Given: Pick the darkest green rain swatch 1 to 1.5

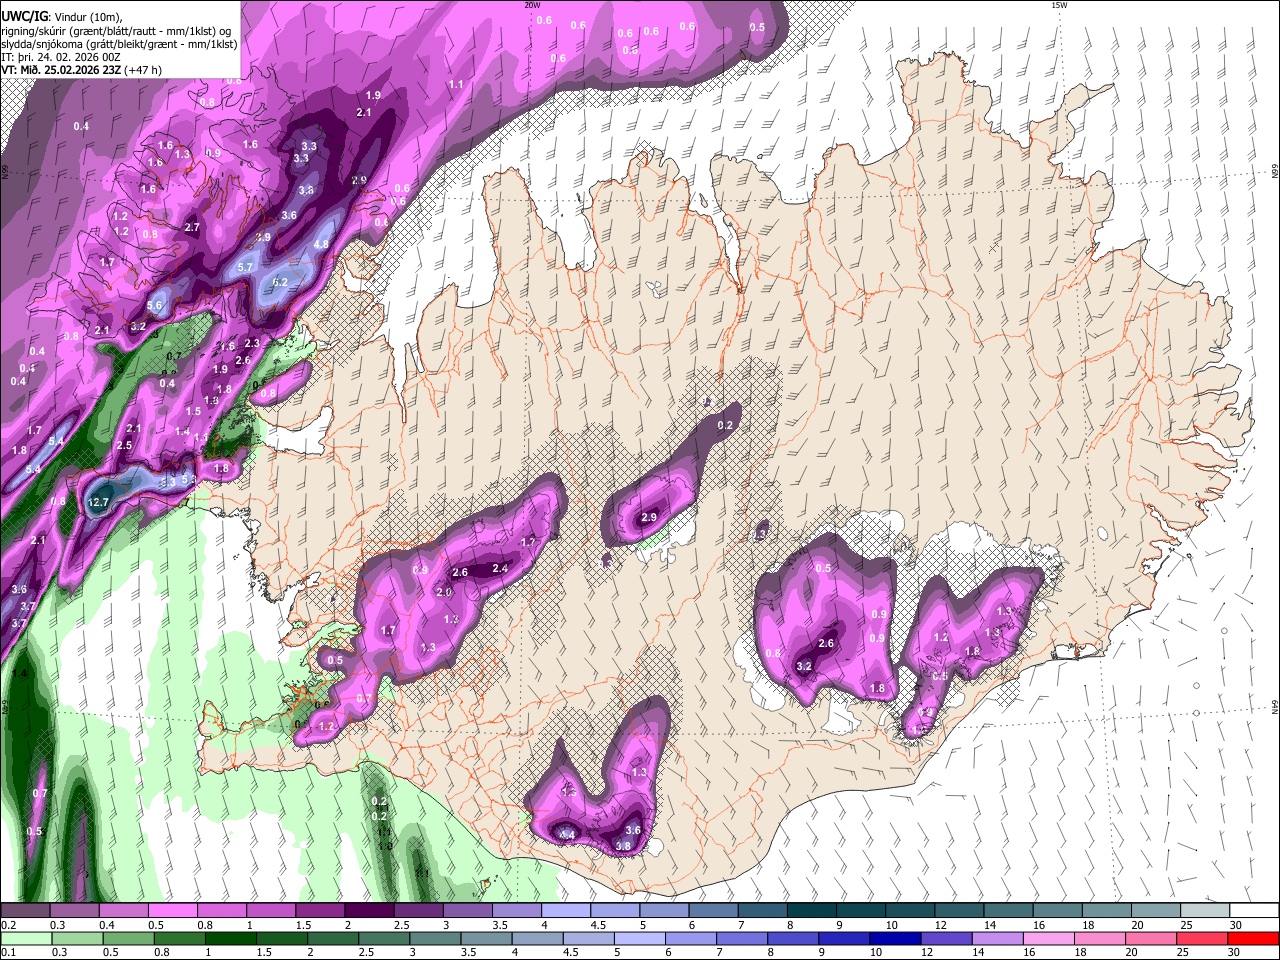Looking at the screenshot, I should [x=230, y=938].
